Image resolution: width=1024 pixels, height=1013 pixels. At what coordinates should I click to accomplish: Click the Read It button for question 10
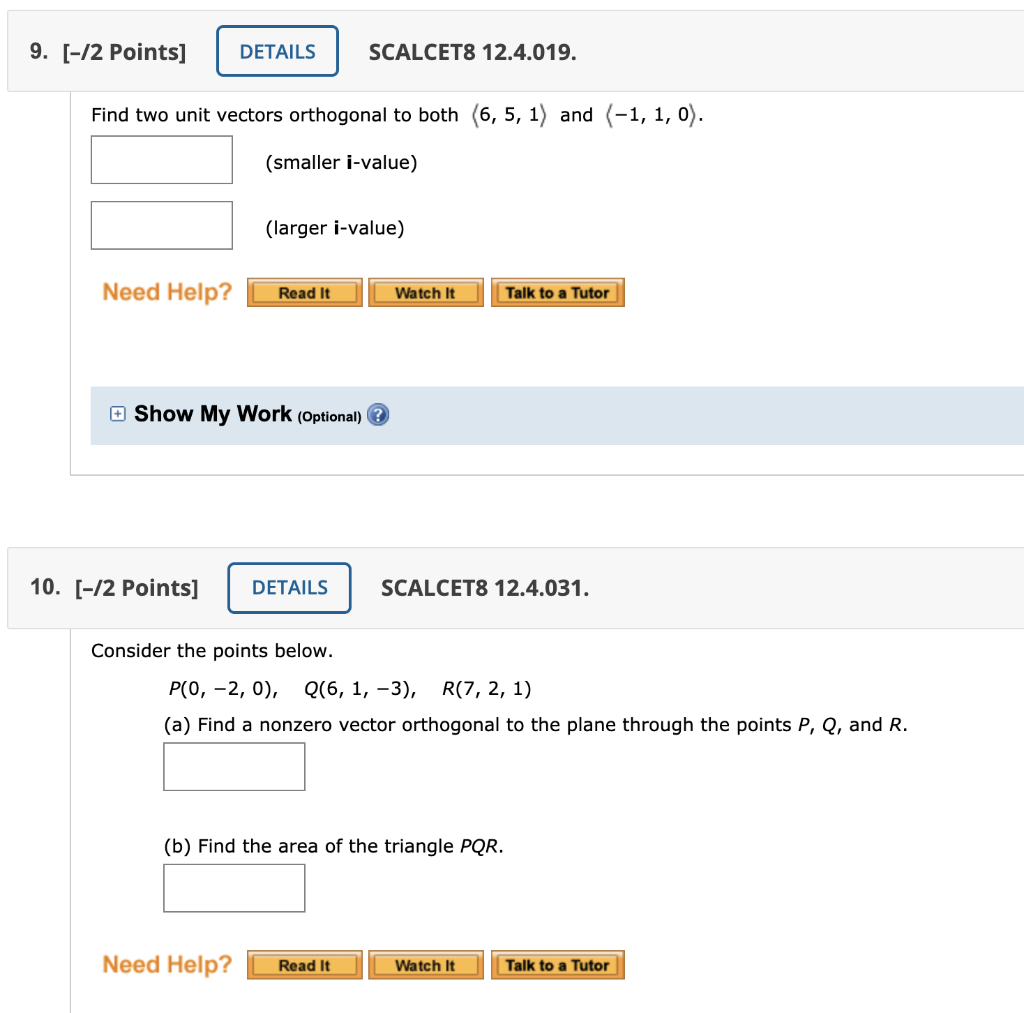[x=304, y=964]
